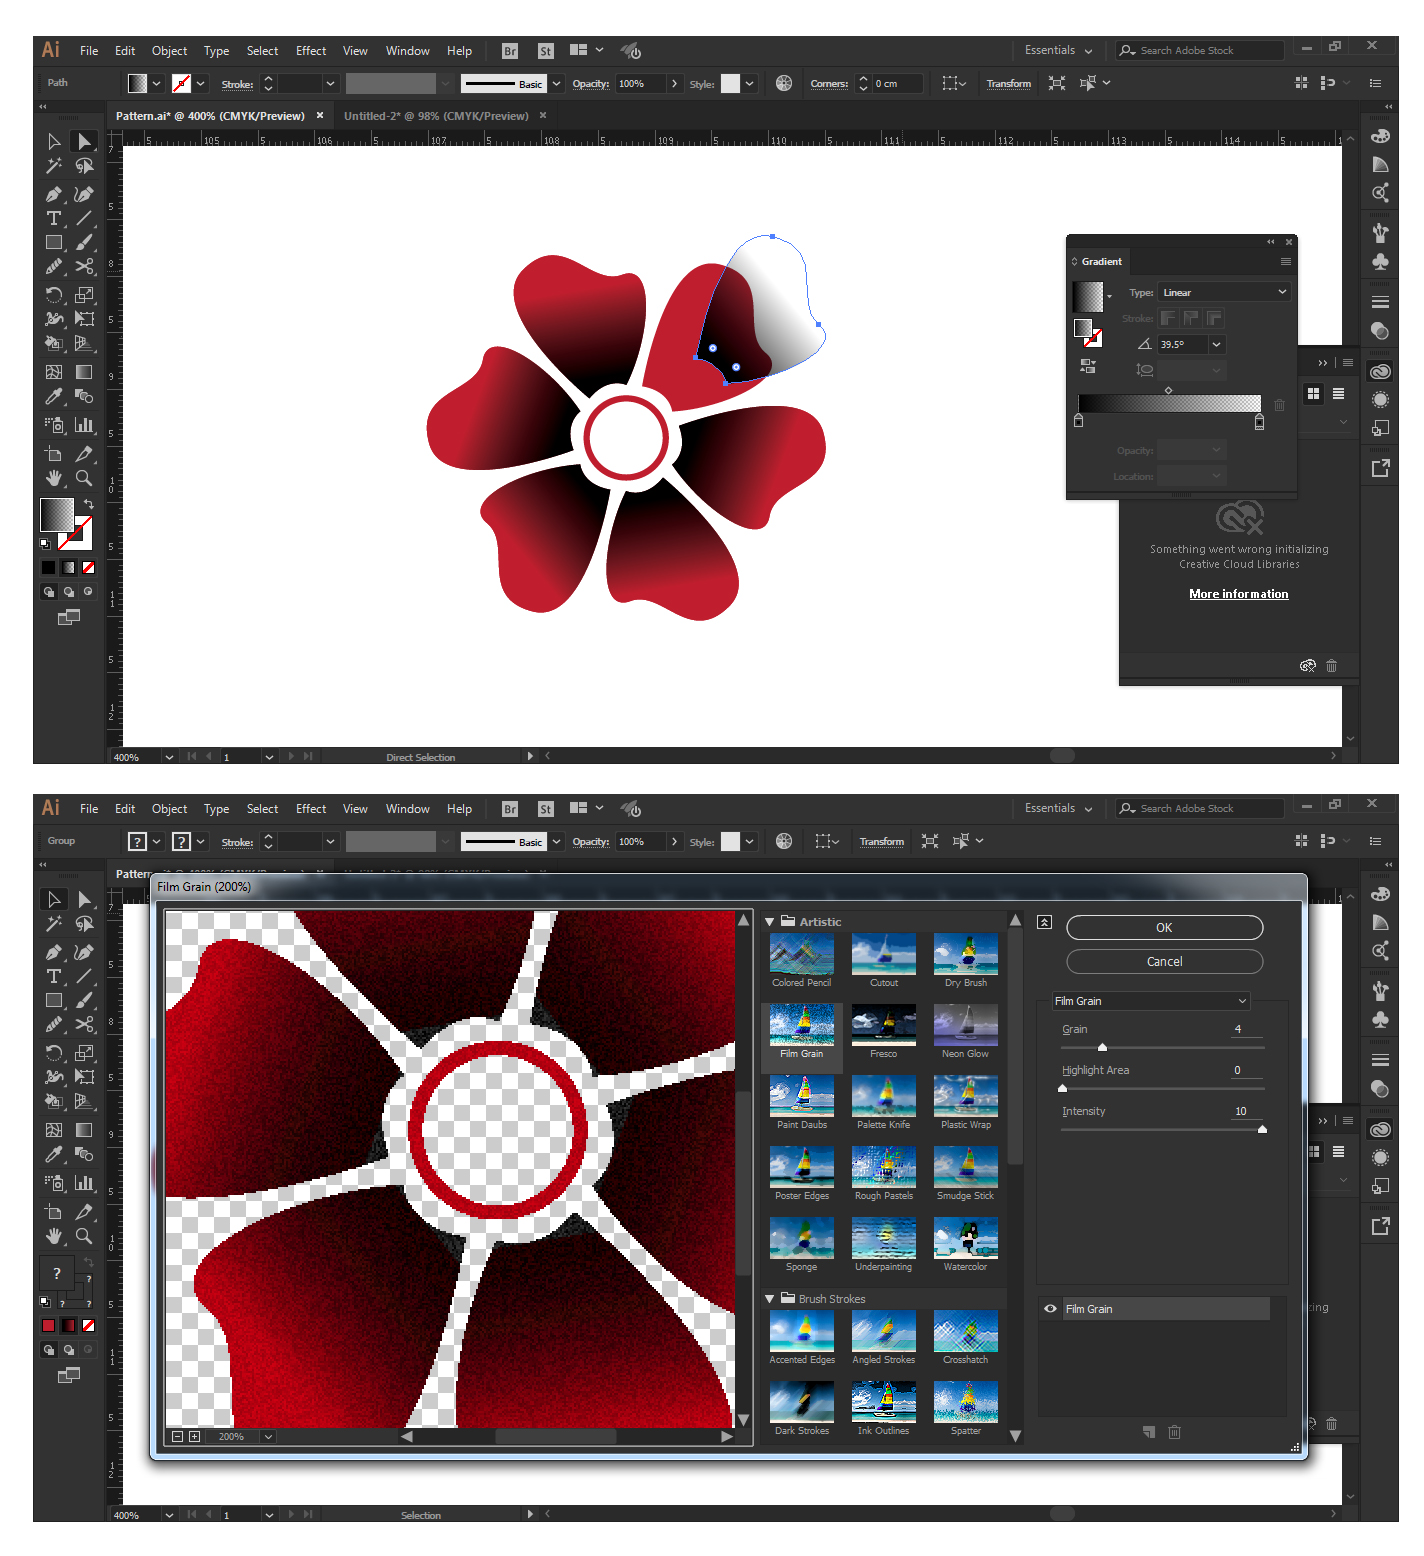Switch libraries panel to grid view, upper window
This screenshot has width=1424, height=1556.
1314,394
